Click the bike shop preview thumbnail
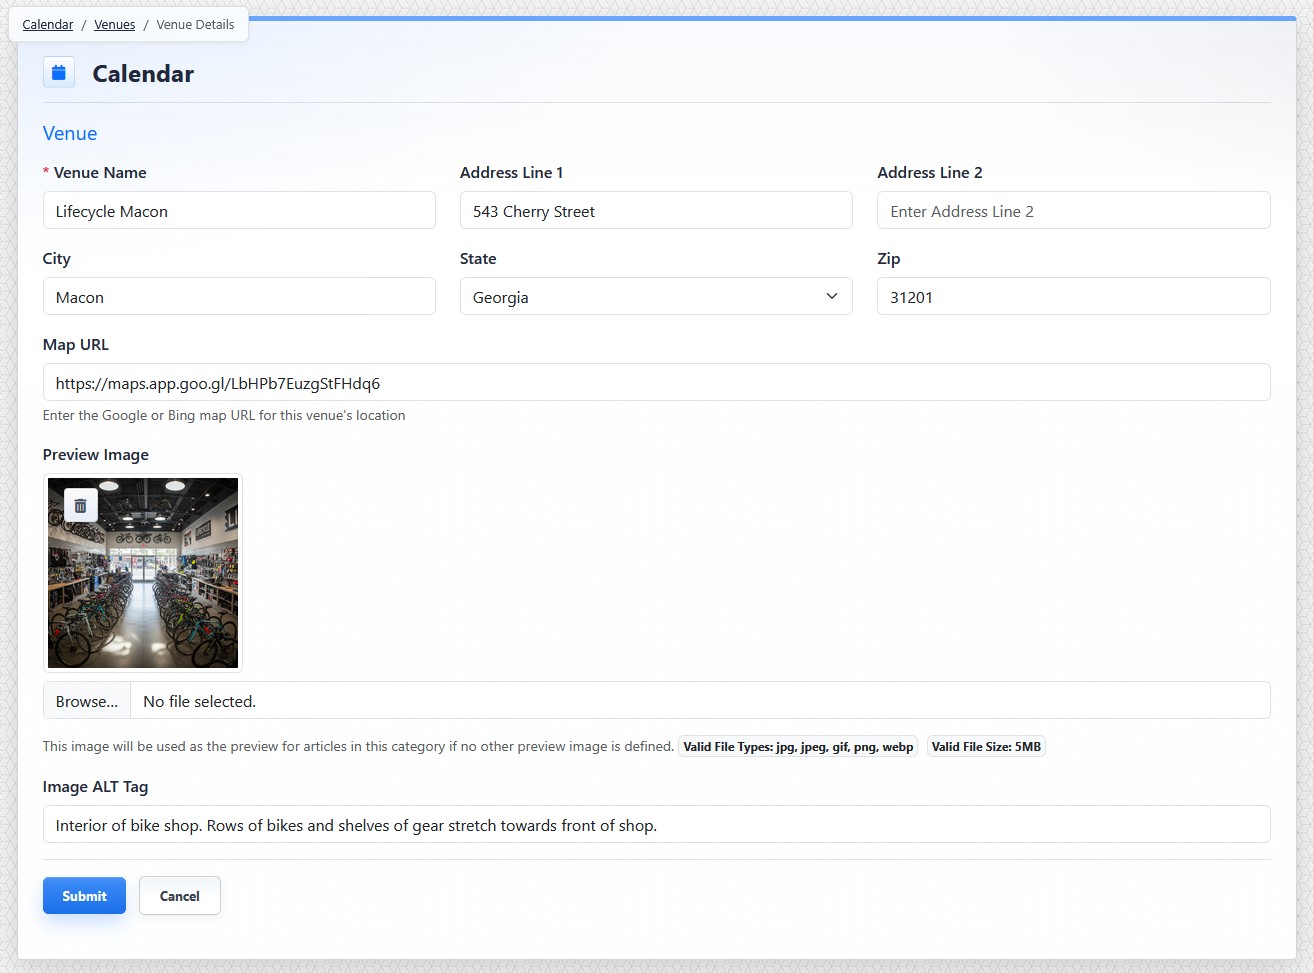Screen dimensions: 1313x973 pyautogui.click(x=143, y=573)
